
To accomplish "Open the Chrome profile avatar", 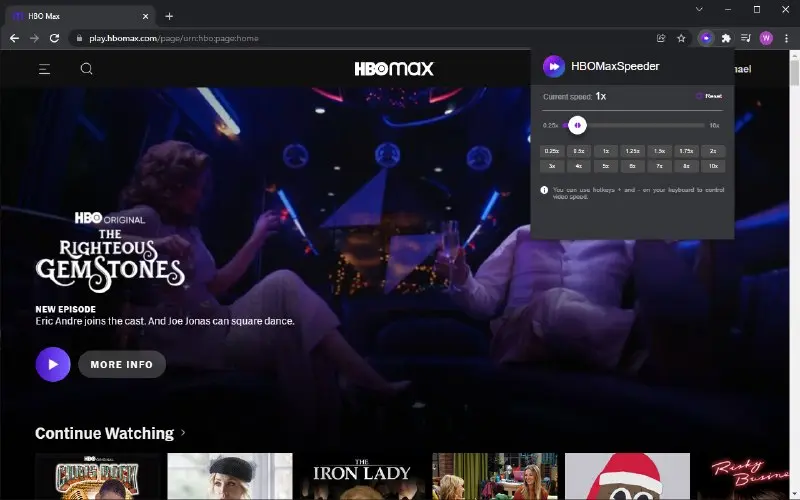I will coord(766,38).
